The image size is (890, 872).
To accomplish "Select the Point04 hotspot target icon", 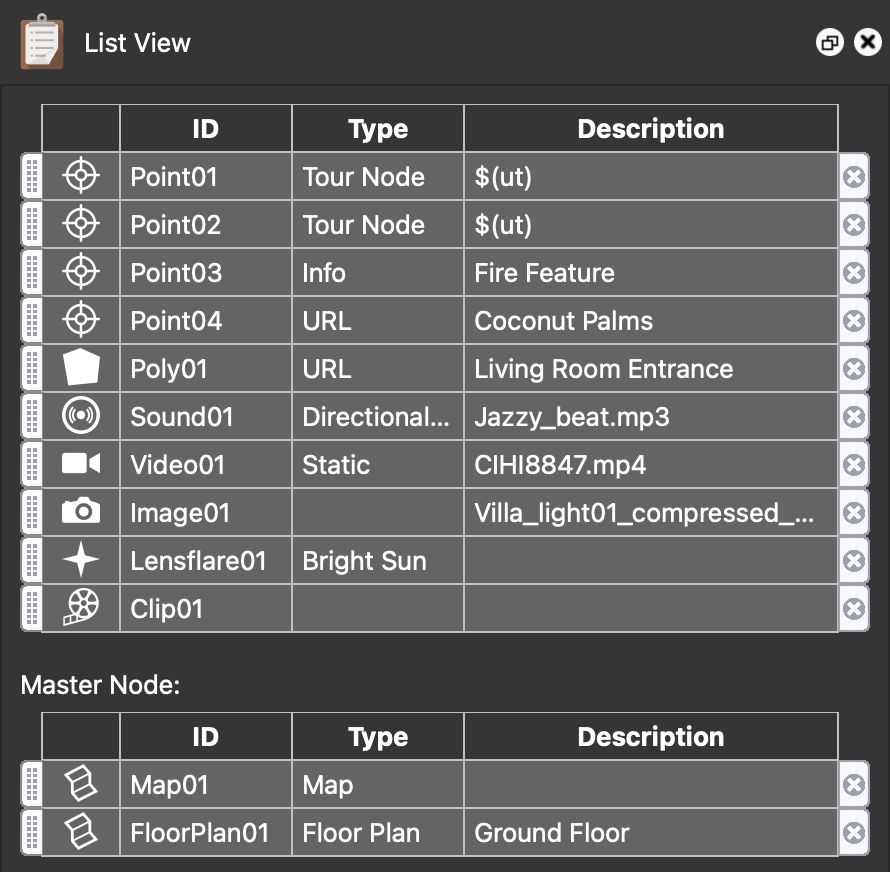I will [81, 320].
